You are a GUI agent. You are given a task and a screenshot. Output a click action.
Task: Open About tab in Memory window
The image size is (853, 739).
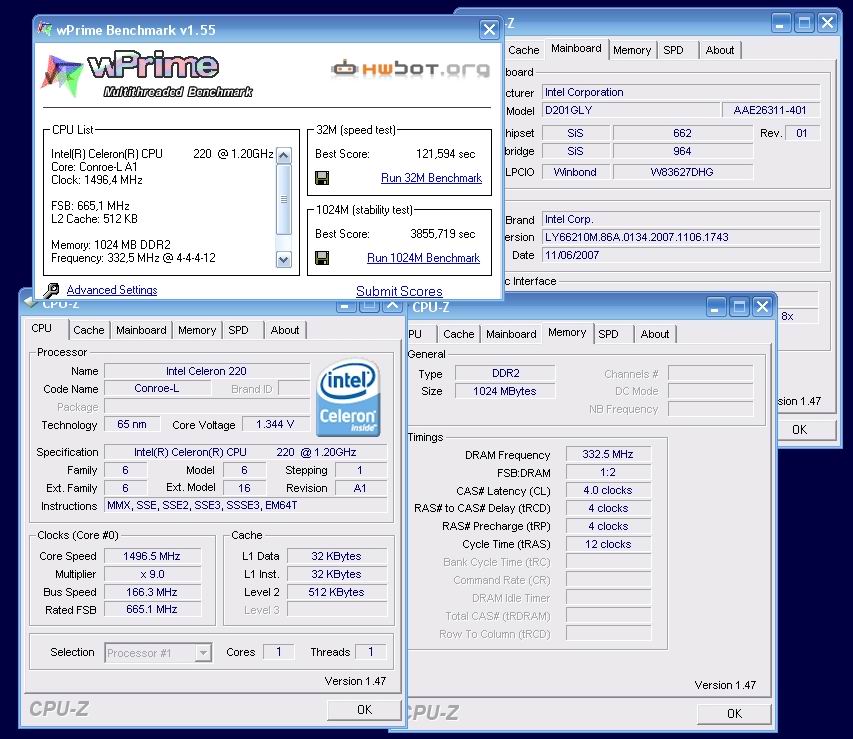tap(655, 334)
